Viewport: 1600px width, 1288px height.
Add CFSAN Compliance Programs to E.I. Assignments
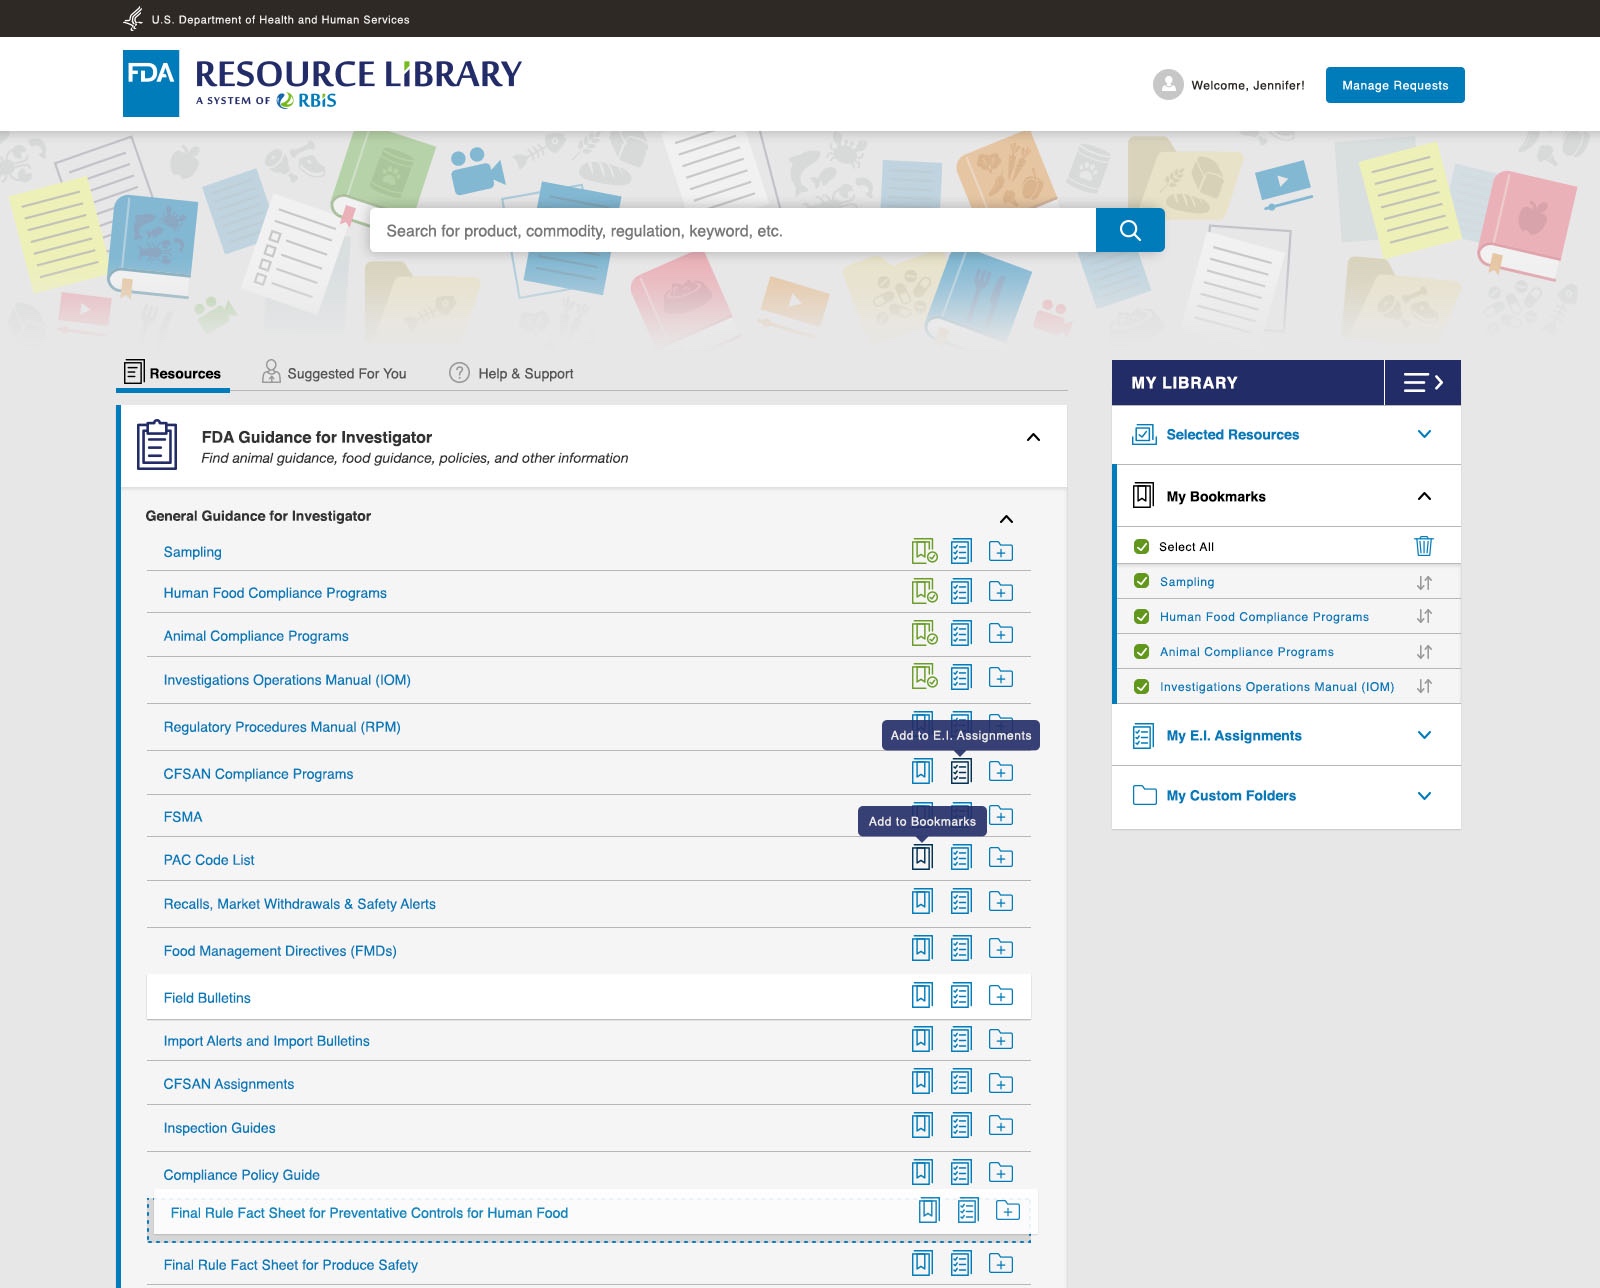coord(961,771)
